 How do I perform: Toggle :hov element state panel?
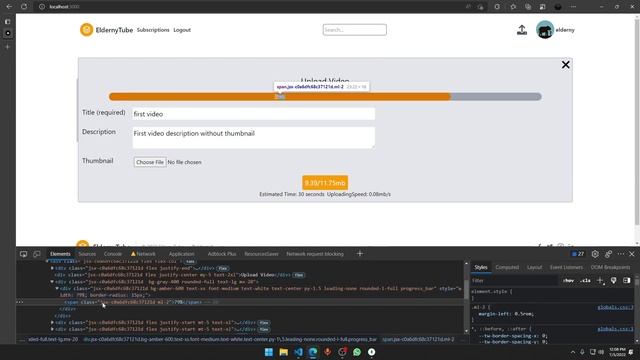click(568, 281)
